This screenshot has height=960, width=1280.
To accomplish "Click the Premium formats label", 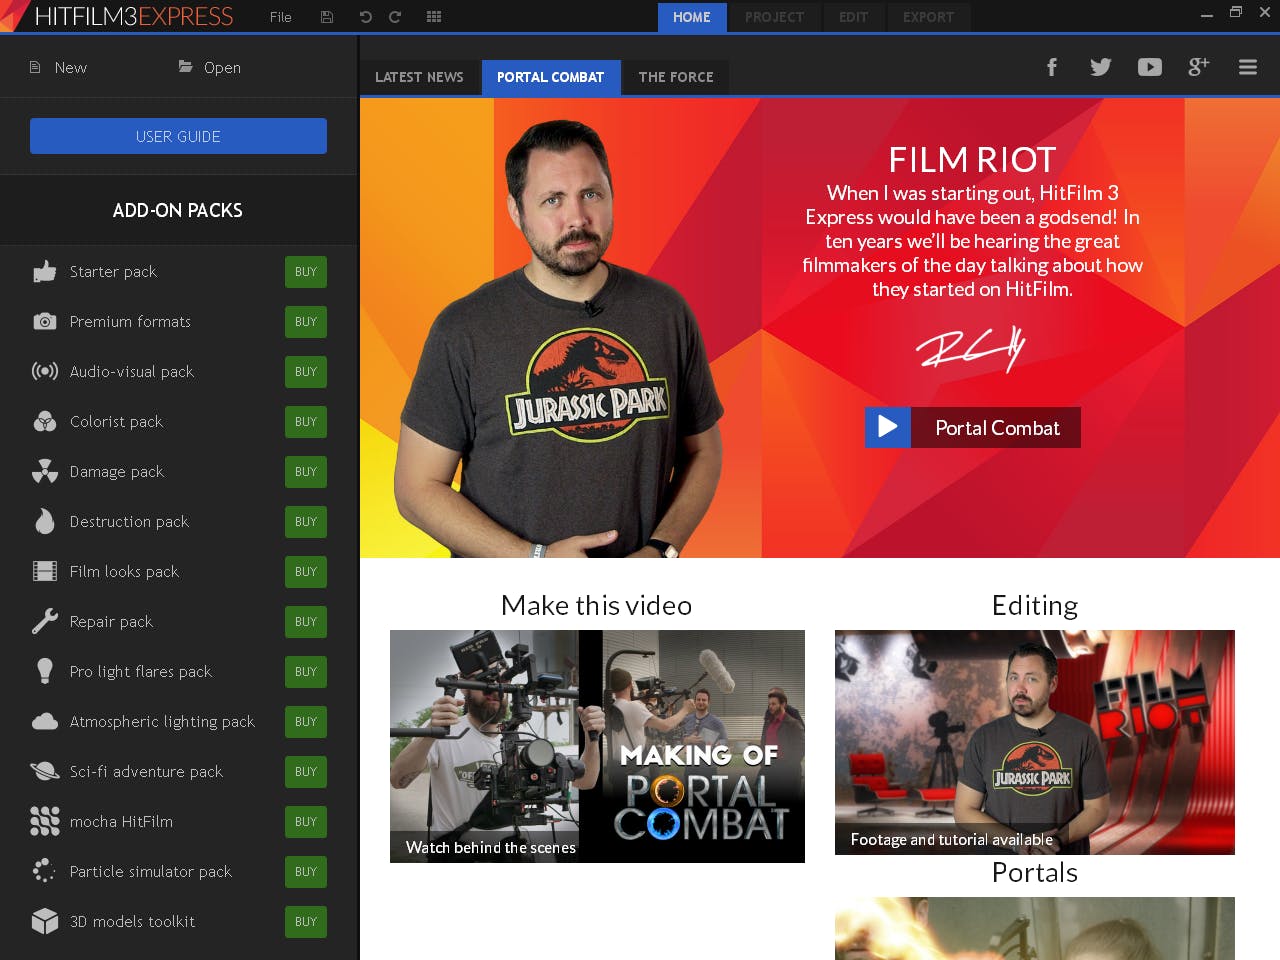I will tap(130, 322).
